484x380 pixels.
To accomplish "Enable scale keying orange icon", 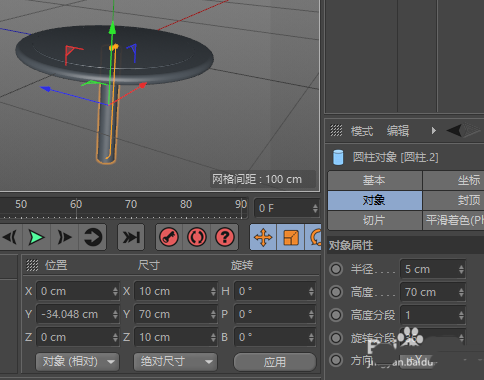I will click(291, 237).
